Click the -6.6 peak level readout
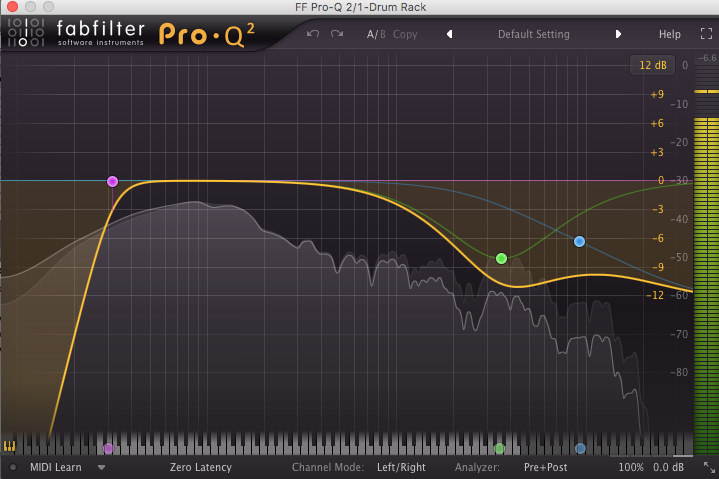 (x=707, y=58)
